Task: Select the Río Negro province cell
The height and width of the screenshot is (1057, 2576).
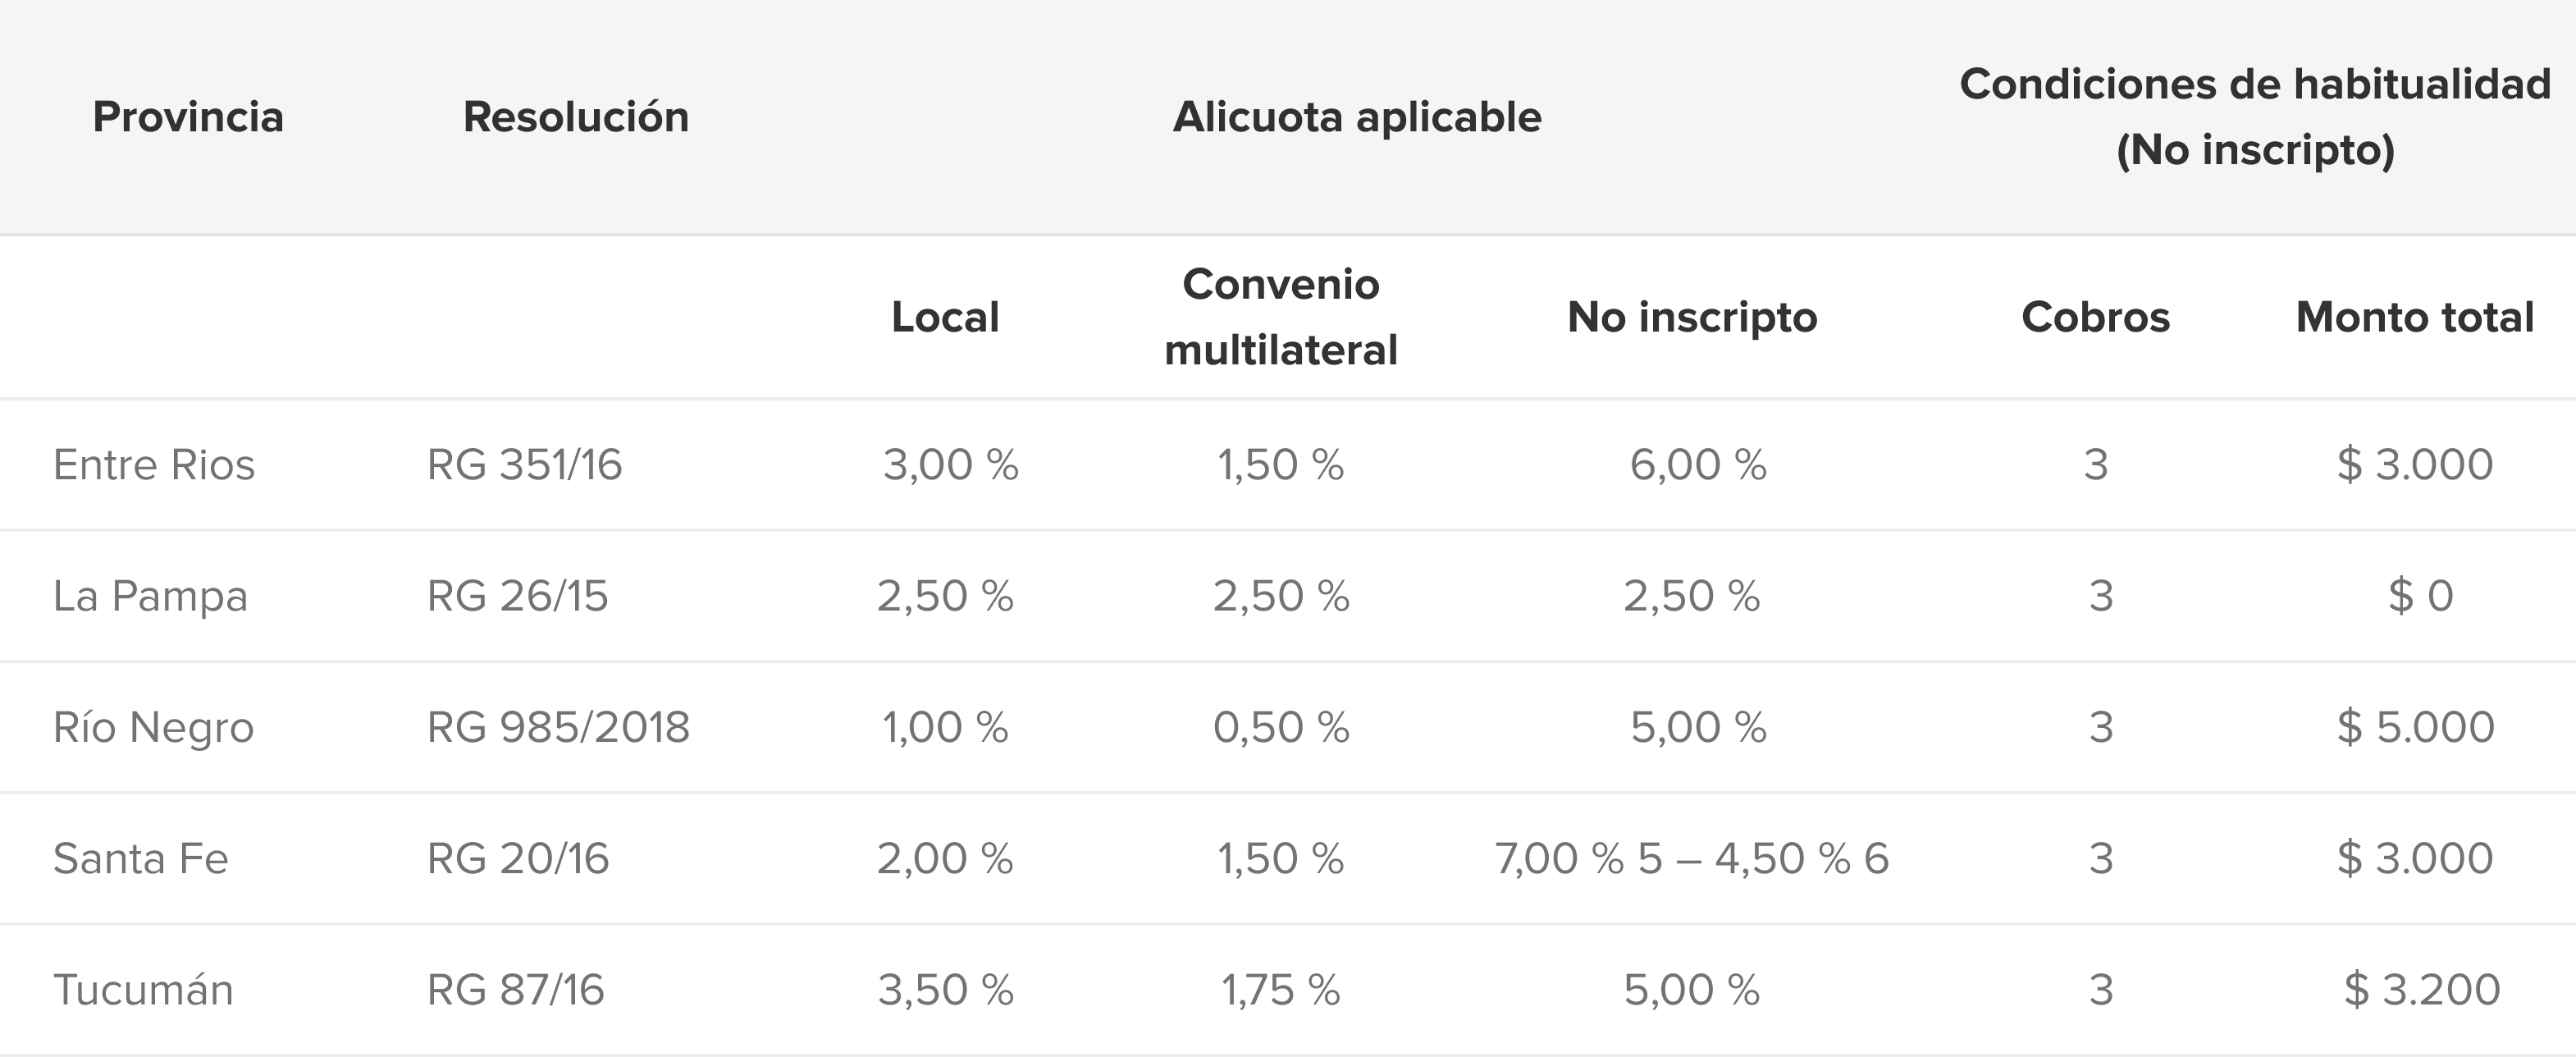Action: (x=153, y=727)
